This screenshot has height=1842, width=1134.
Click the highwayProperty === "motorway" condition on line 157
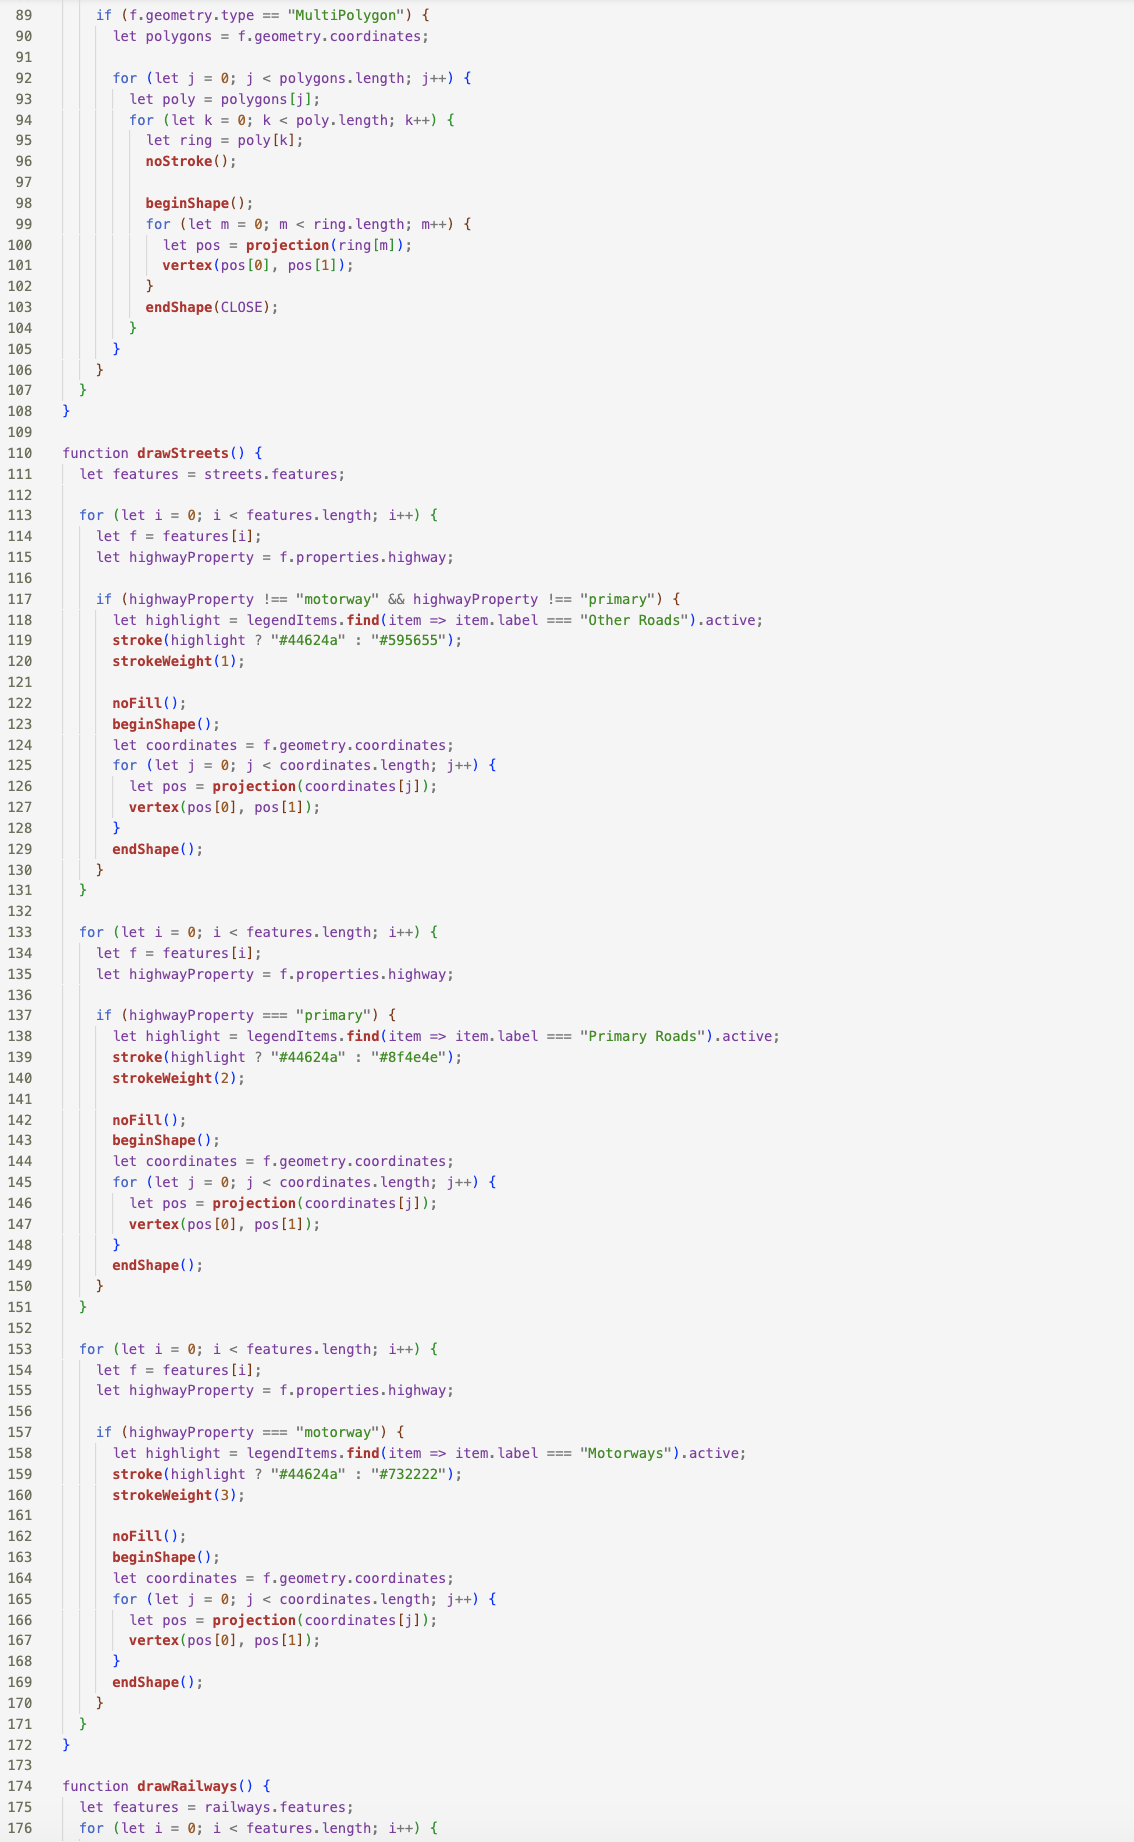pyautogui.click(x=254, y=1432)
